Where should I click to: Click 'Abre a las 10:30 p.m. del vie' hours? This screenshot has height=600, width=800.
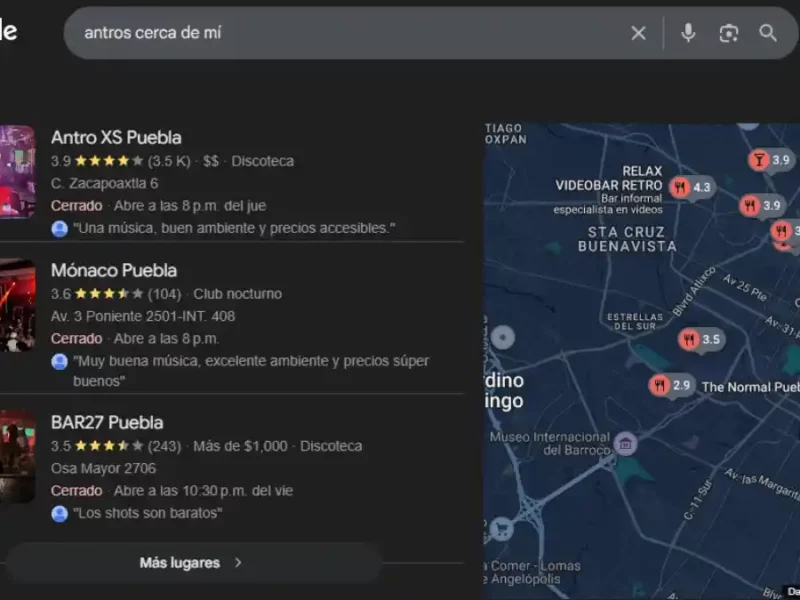pos(203,491)
